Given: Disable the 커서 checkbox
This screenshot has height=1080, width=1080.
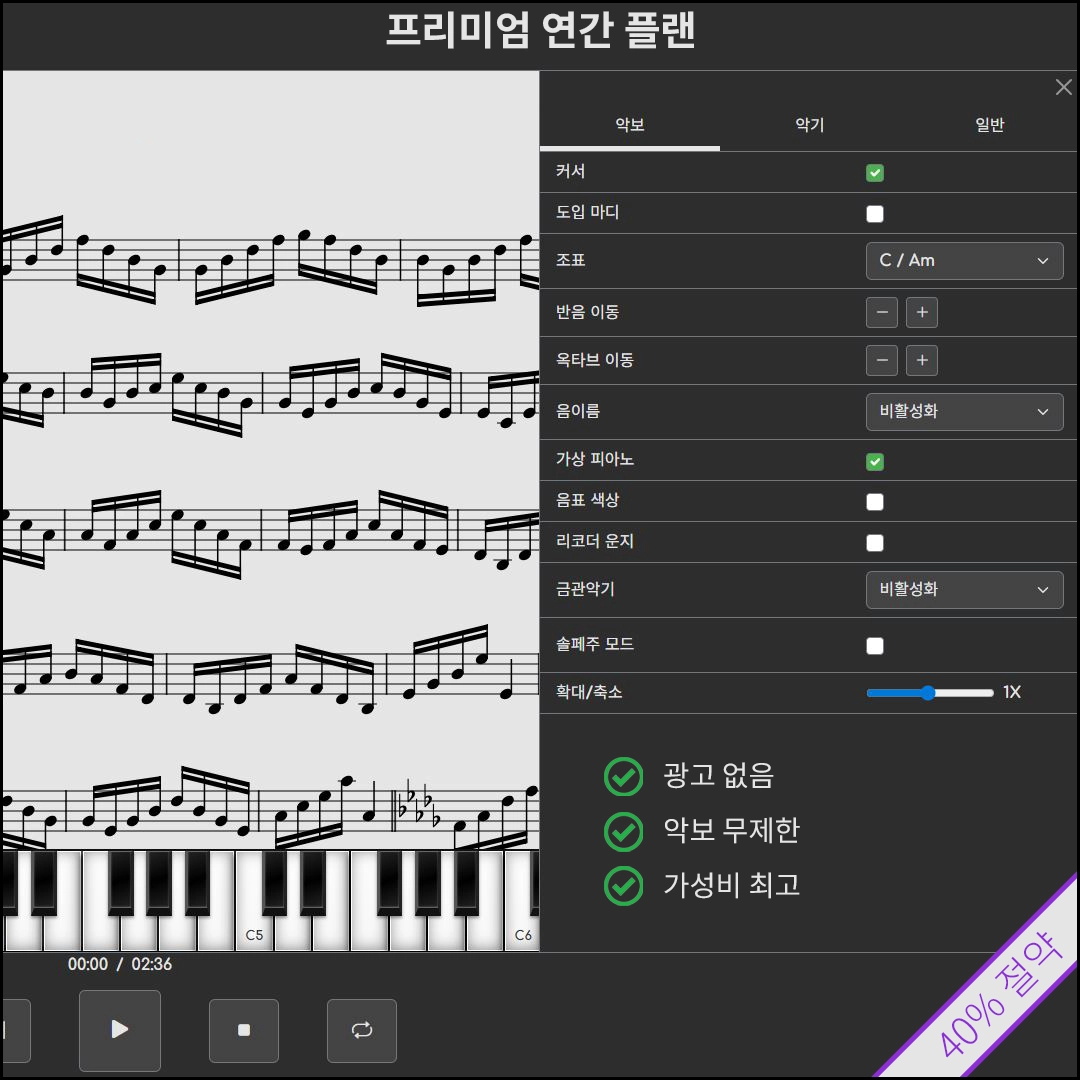Looking at the screenshot, I should (x=875, y=173).
